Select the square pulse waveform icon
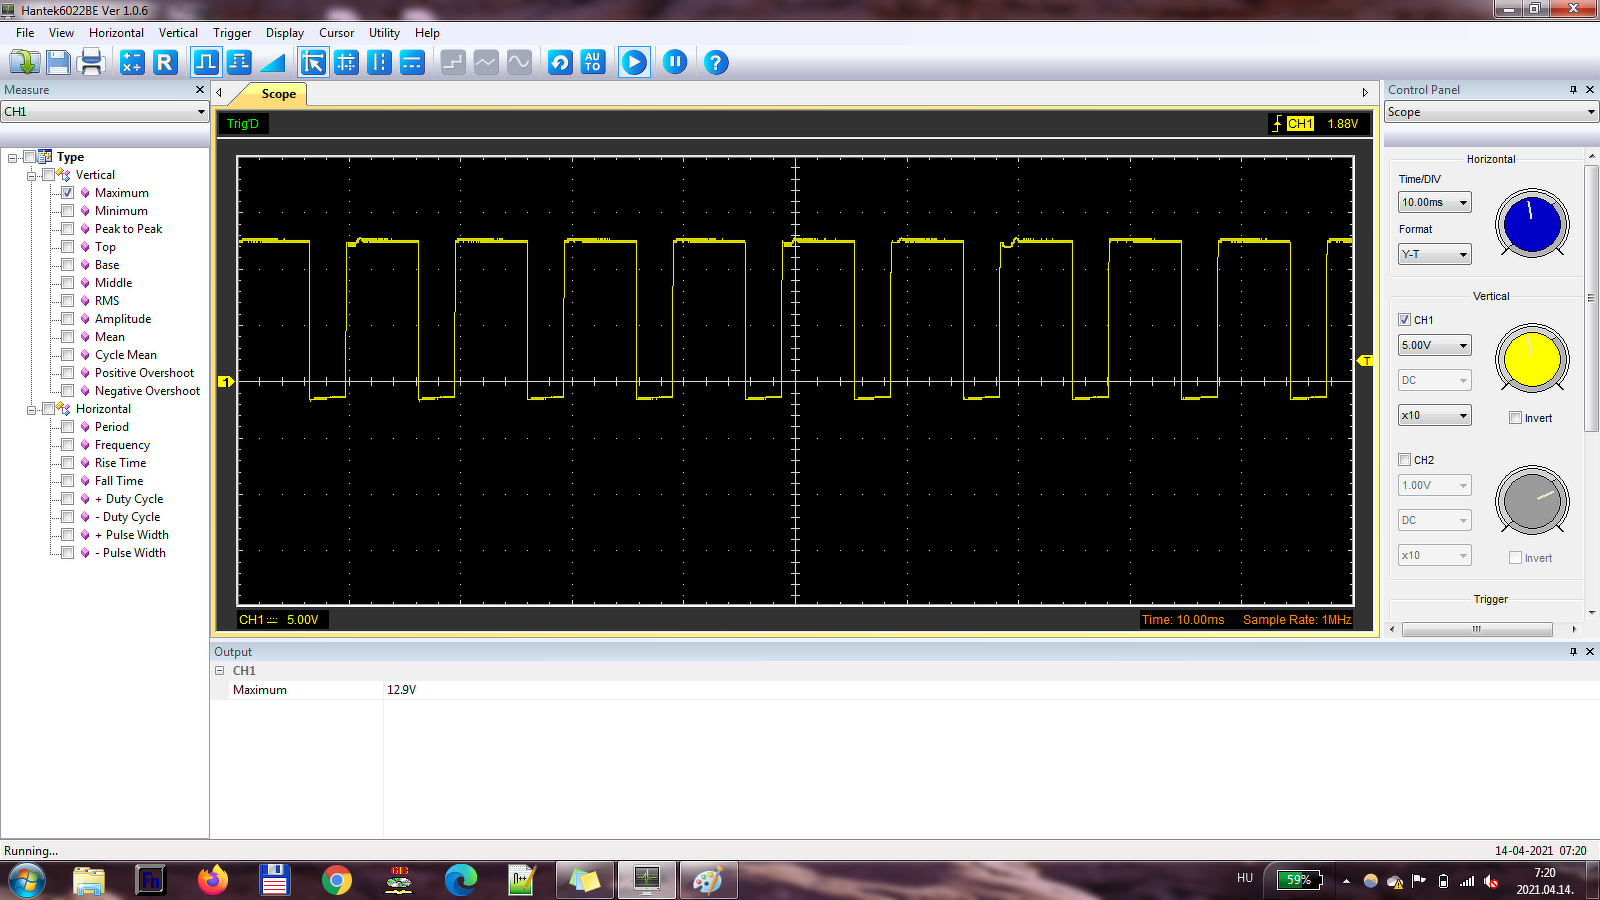The height and width of the screenshot is (900, 1600). [206, 62]
